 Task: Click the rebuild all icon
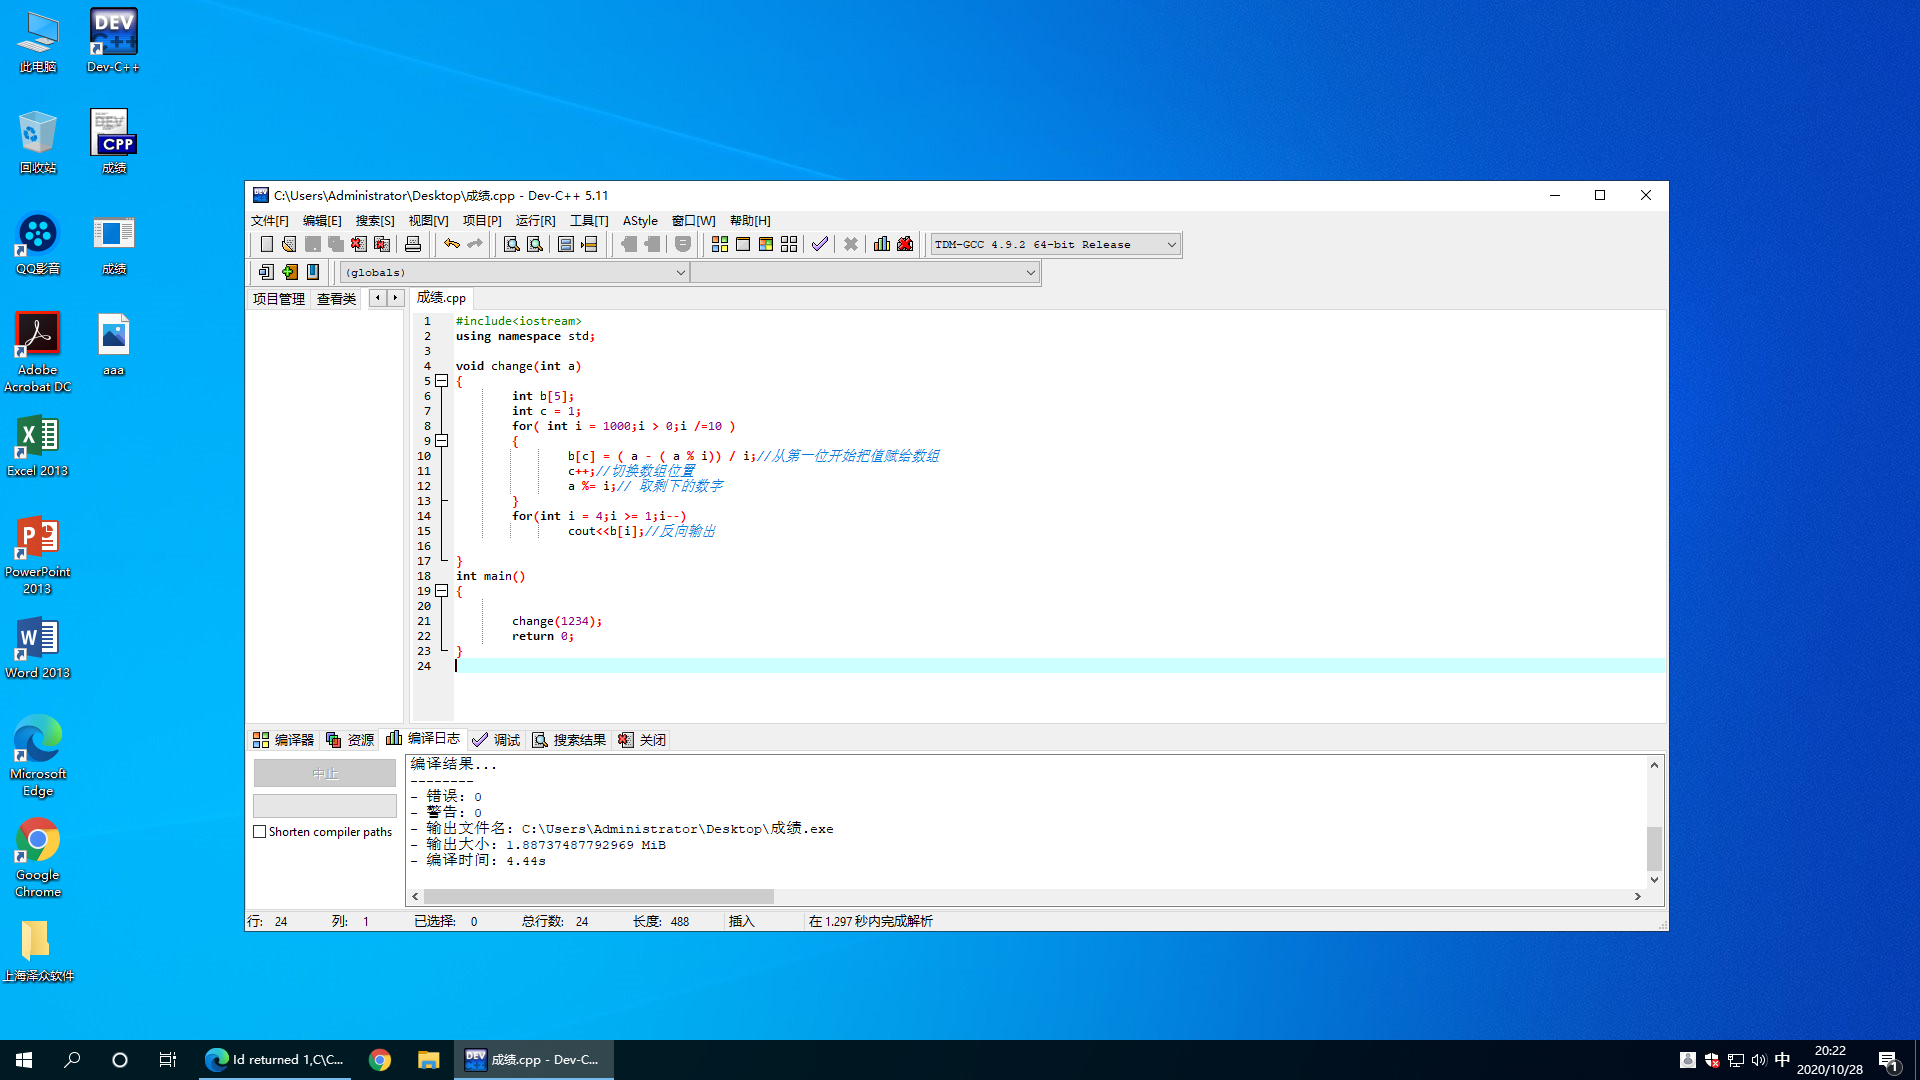[789, 244]
